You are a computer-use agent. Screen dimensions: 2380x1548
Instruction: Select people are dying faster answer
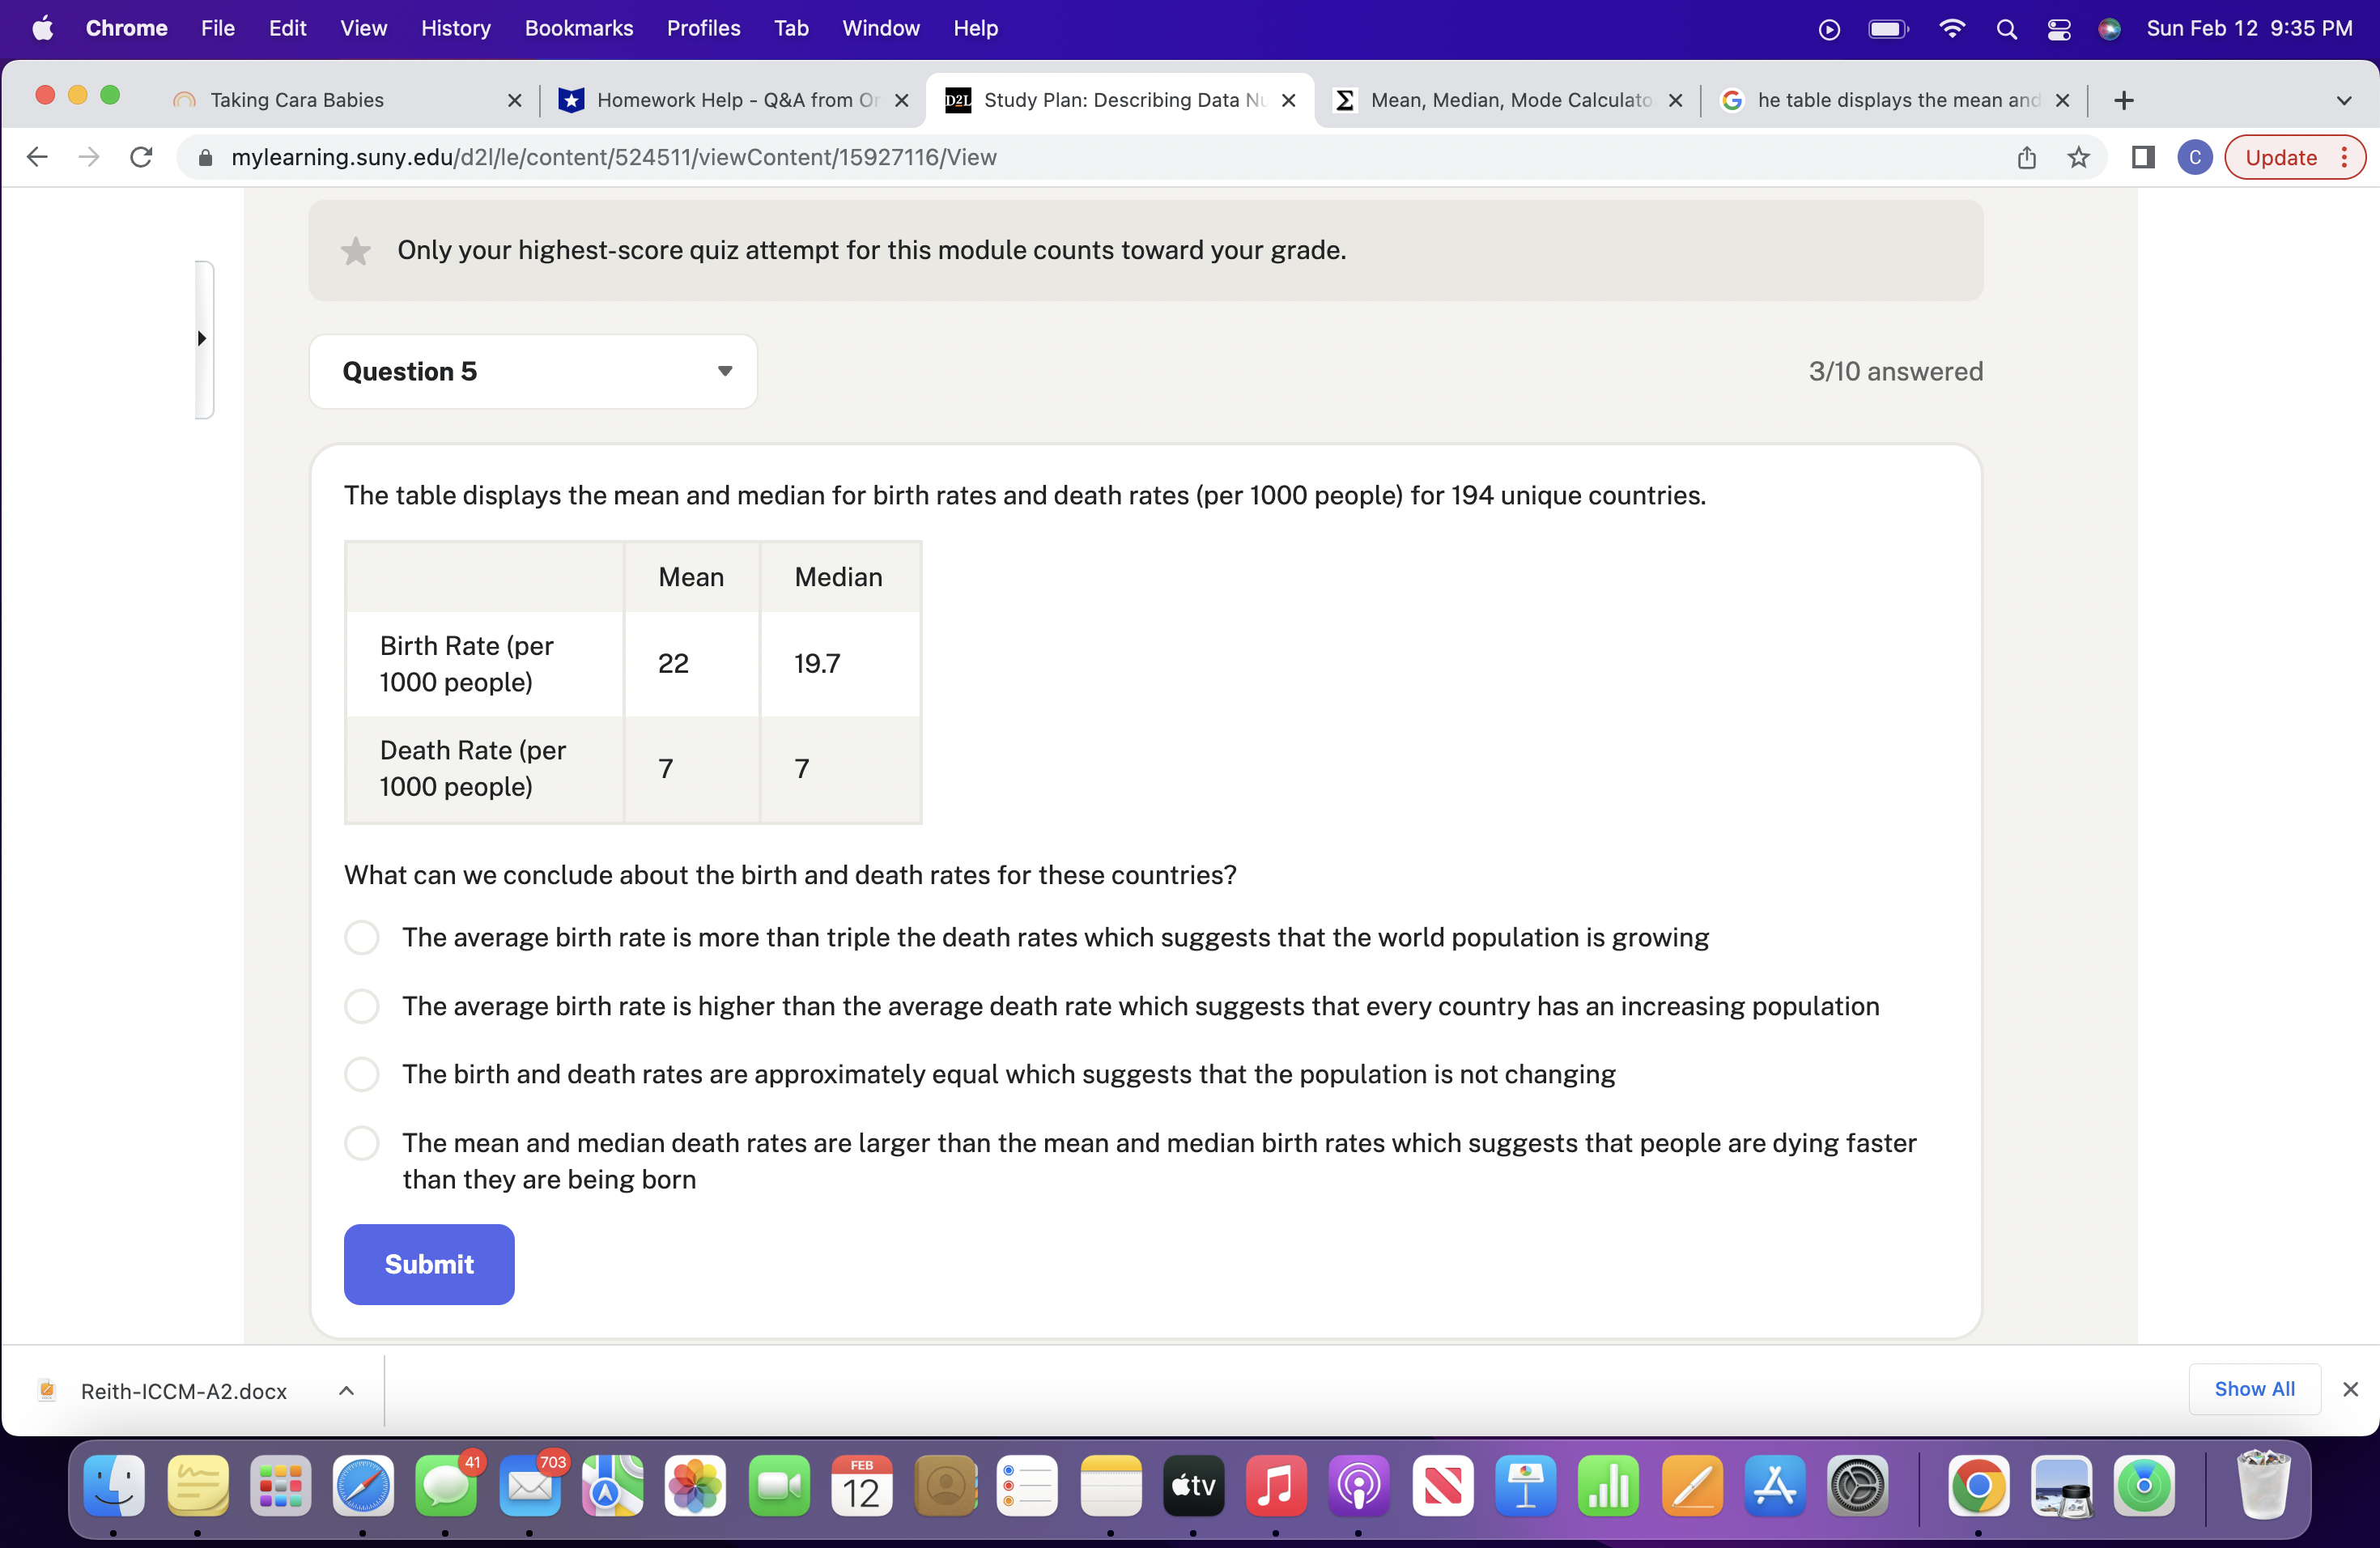[x=362, y=1143]
